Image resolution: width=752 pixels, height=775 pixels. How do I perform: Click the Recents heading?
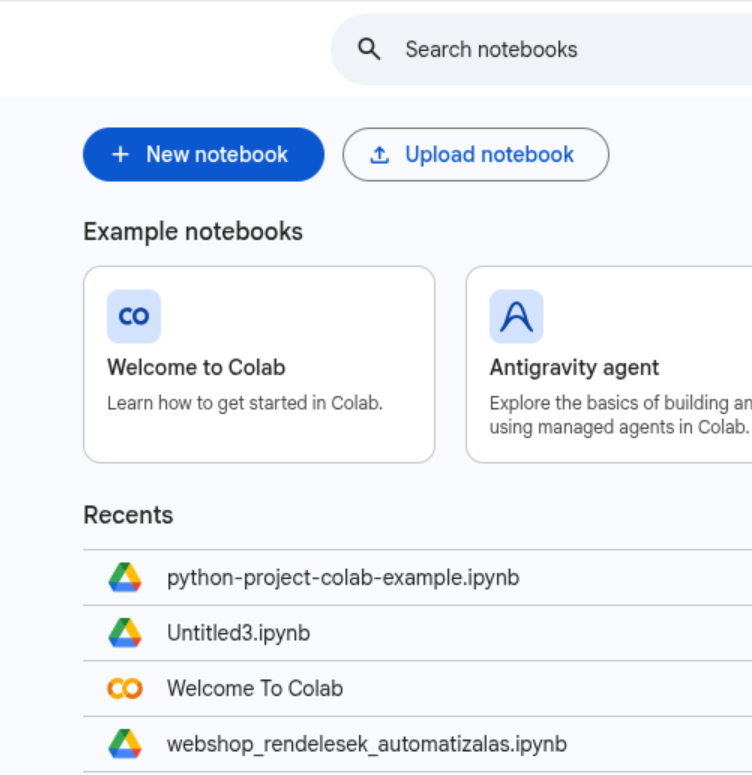pos(128,515)
